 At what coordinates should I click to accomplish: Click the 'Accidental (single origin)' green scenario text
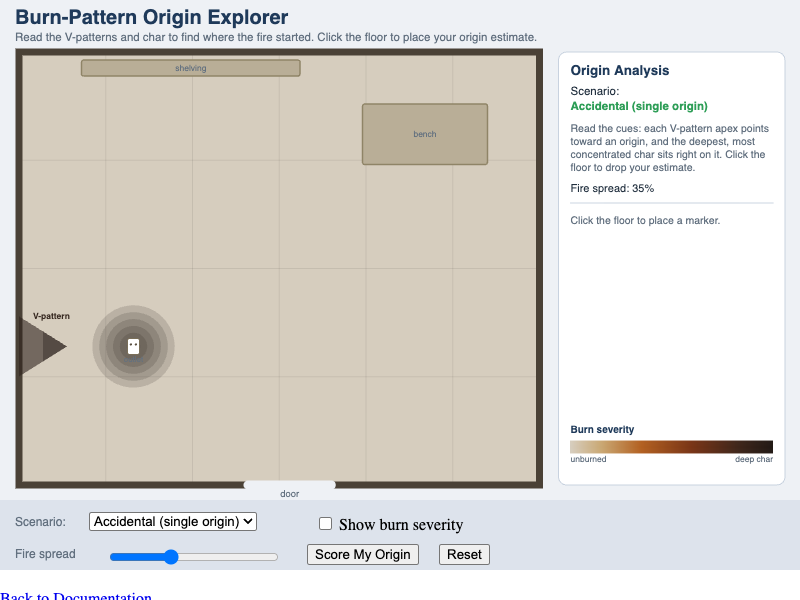[639, 106]
